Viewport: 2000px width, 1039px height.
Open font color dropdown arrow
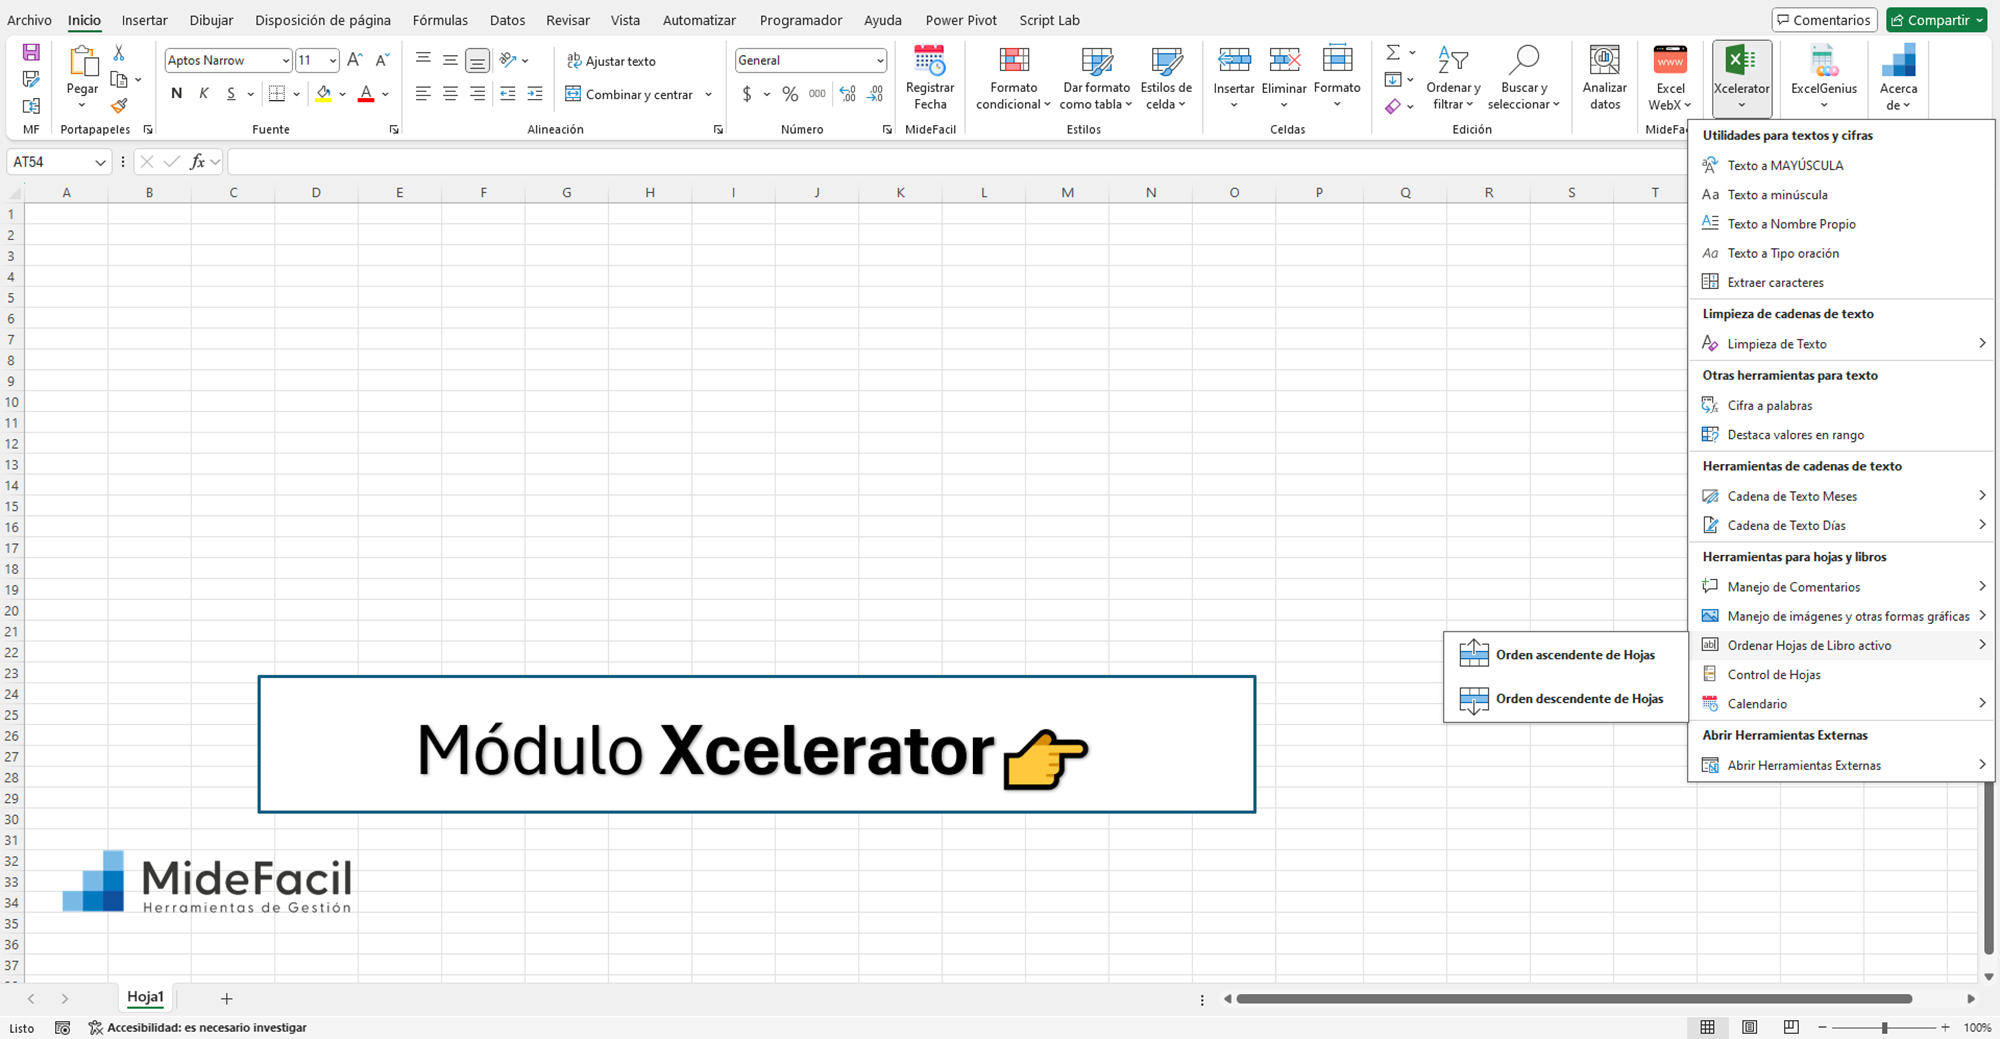(385, 94)
